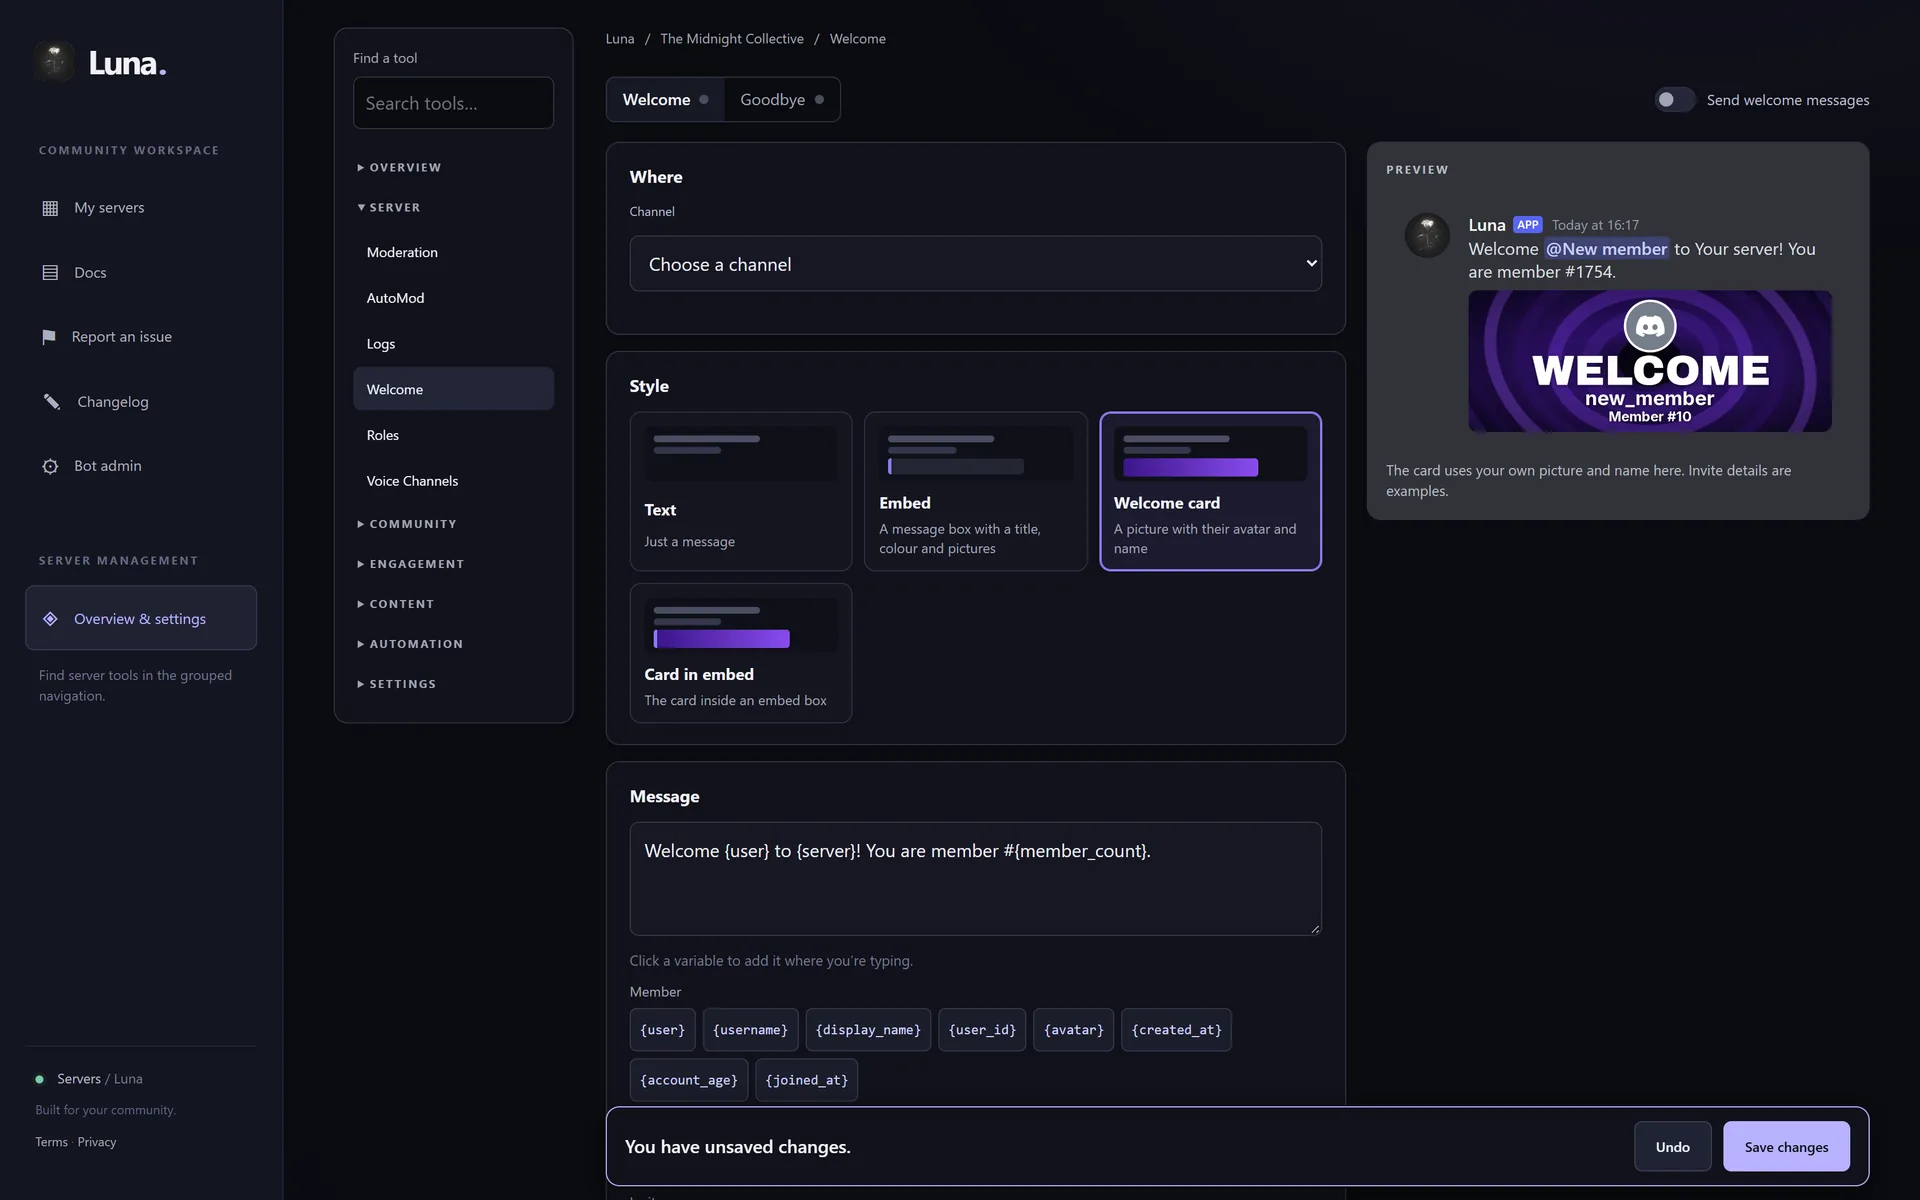Select the Embed style card
Viewport: 1920px width, 1200px height.
(976, 491)
